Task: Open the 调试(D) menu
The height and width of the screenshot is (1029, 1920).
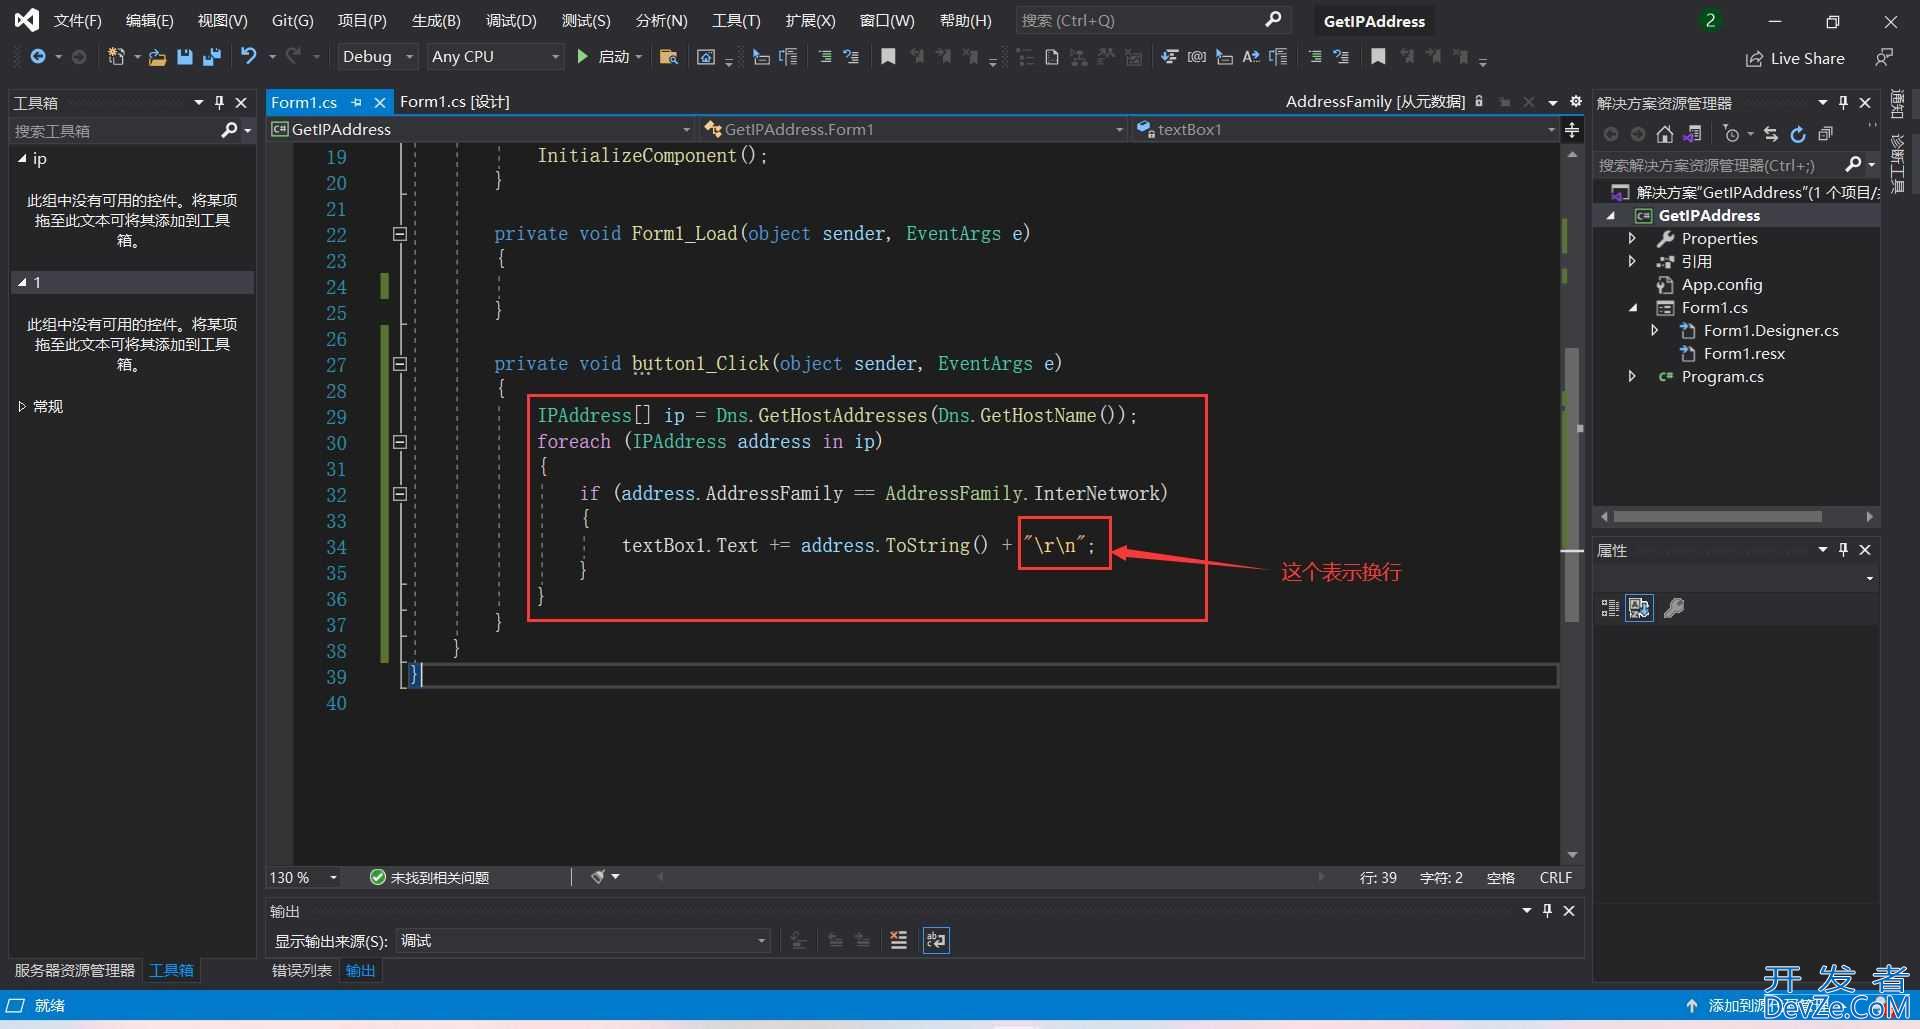Action: point(511,20)
